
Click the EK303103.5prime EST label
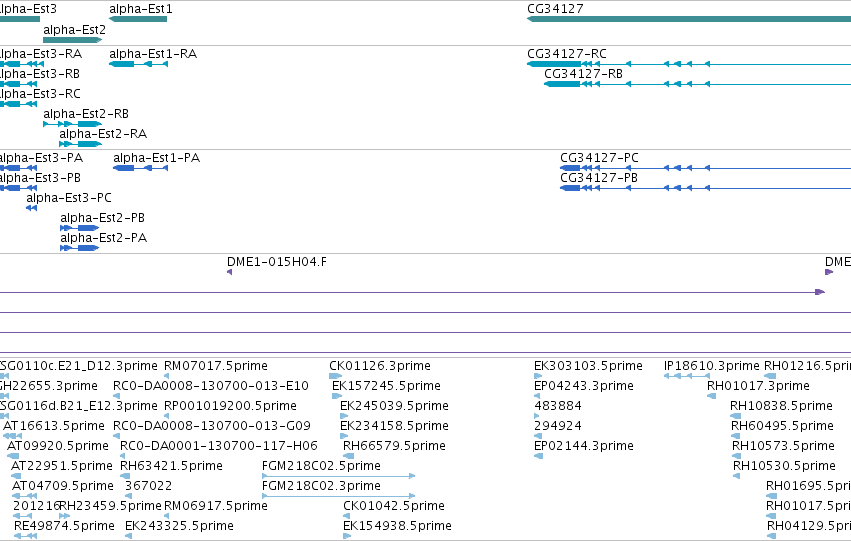pos(588,366)
